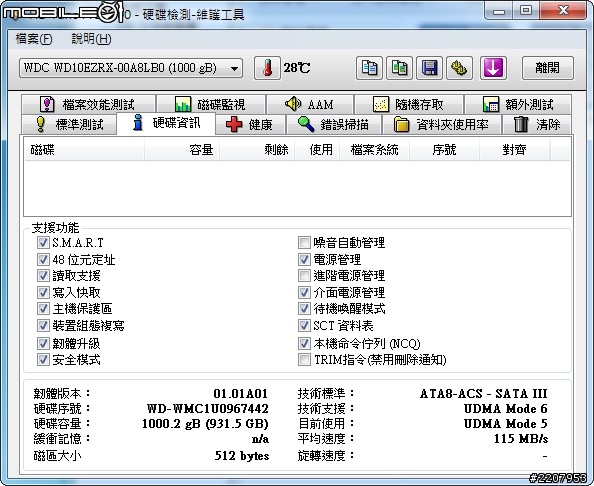Image resolution: width=594 pixels, height=486 pixels.
Task: Click the 對齊 column header
Action: [514, 150]
